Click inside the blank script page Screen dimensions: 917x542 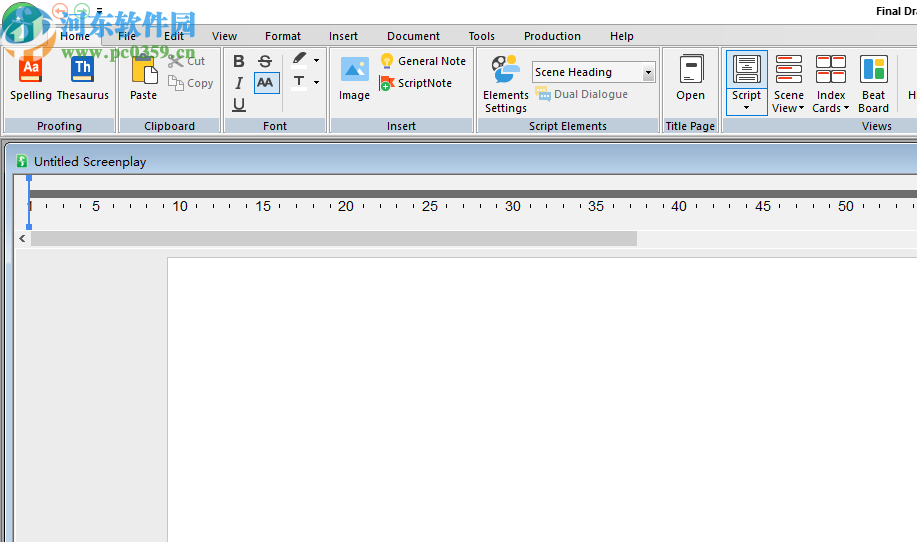(542, 399)
